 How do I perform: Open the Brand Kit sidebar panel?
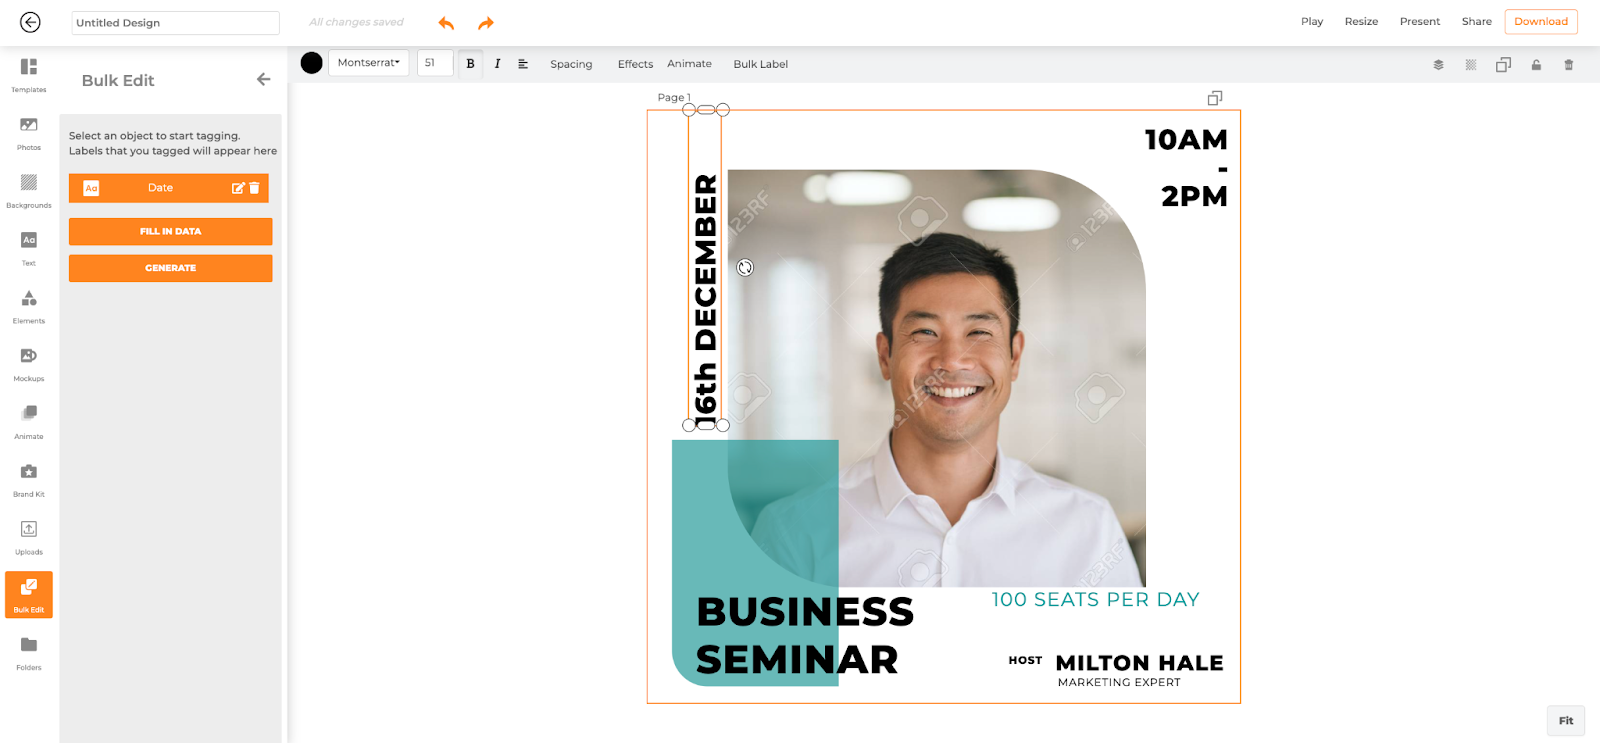pyautogui.click(x=29, y=478)
